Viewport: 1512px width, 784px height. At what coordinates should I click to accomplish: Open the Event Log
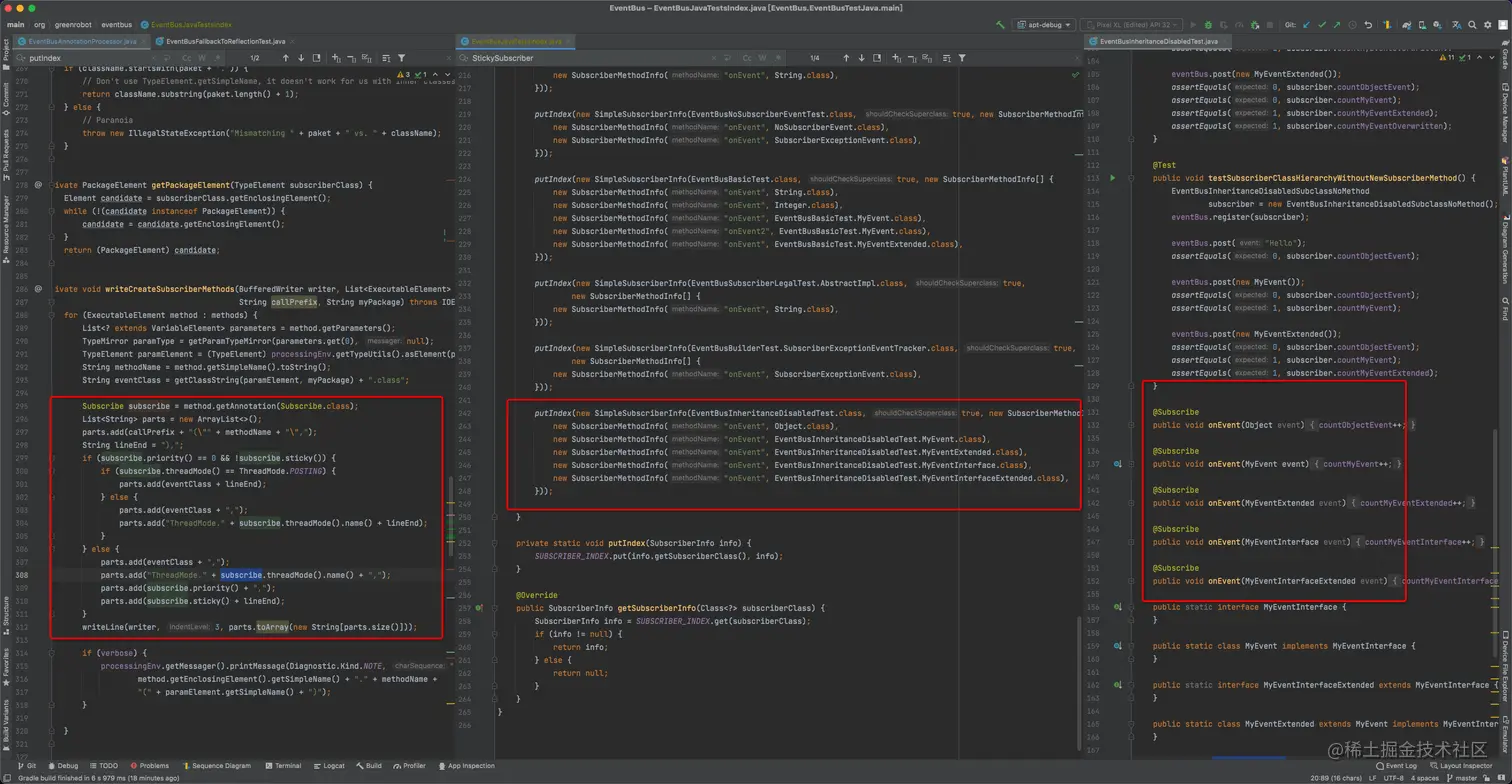1397,766
